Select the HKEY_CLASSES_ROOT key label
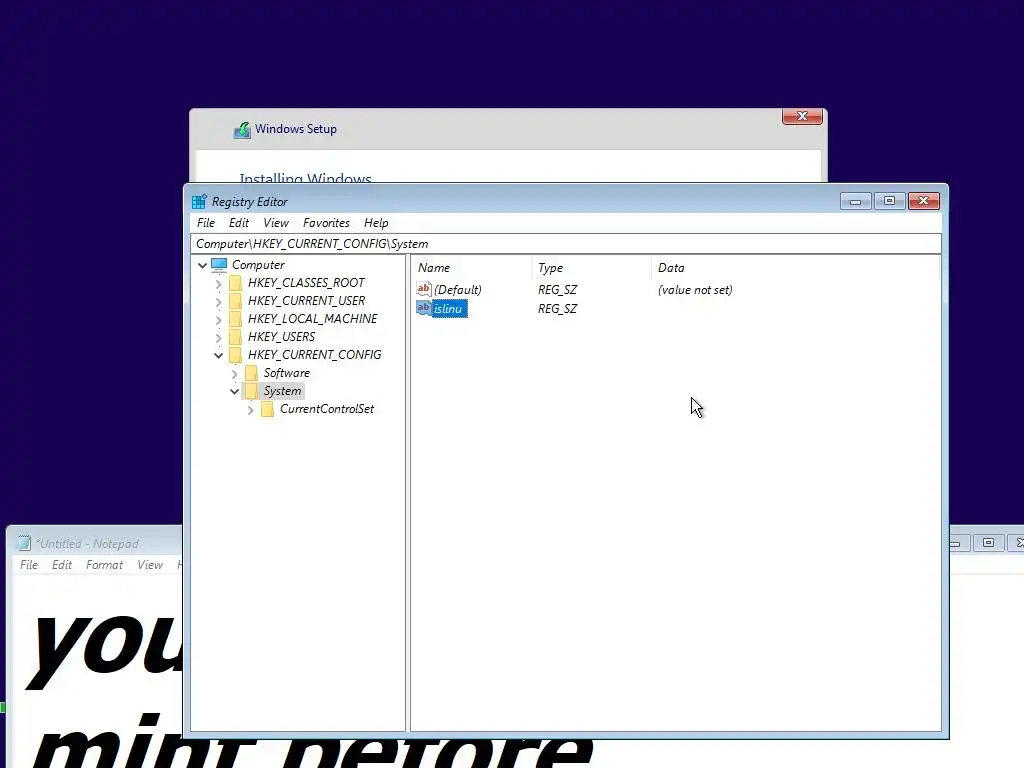This screenshot has height=768, width=1024. click(306, 283)
